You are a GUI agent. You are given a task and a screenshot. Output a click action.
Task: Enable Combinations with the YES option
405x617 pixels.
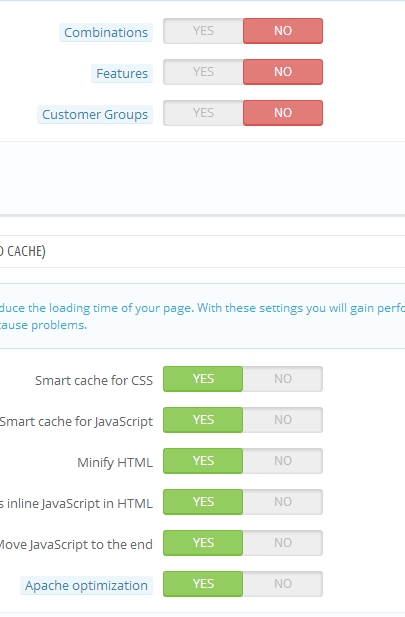pos(203,31)
